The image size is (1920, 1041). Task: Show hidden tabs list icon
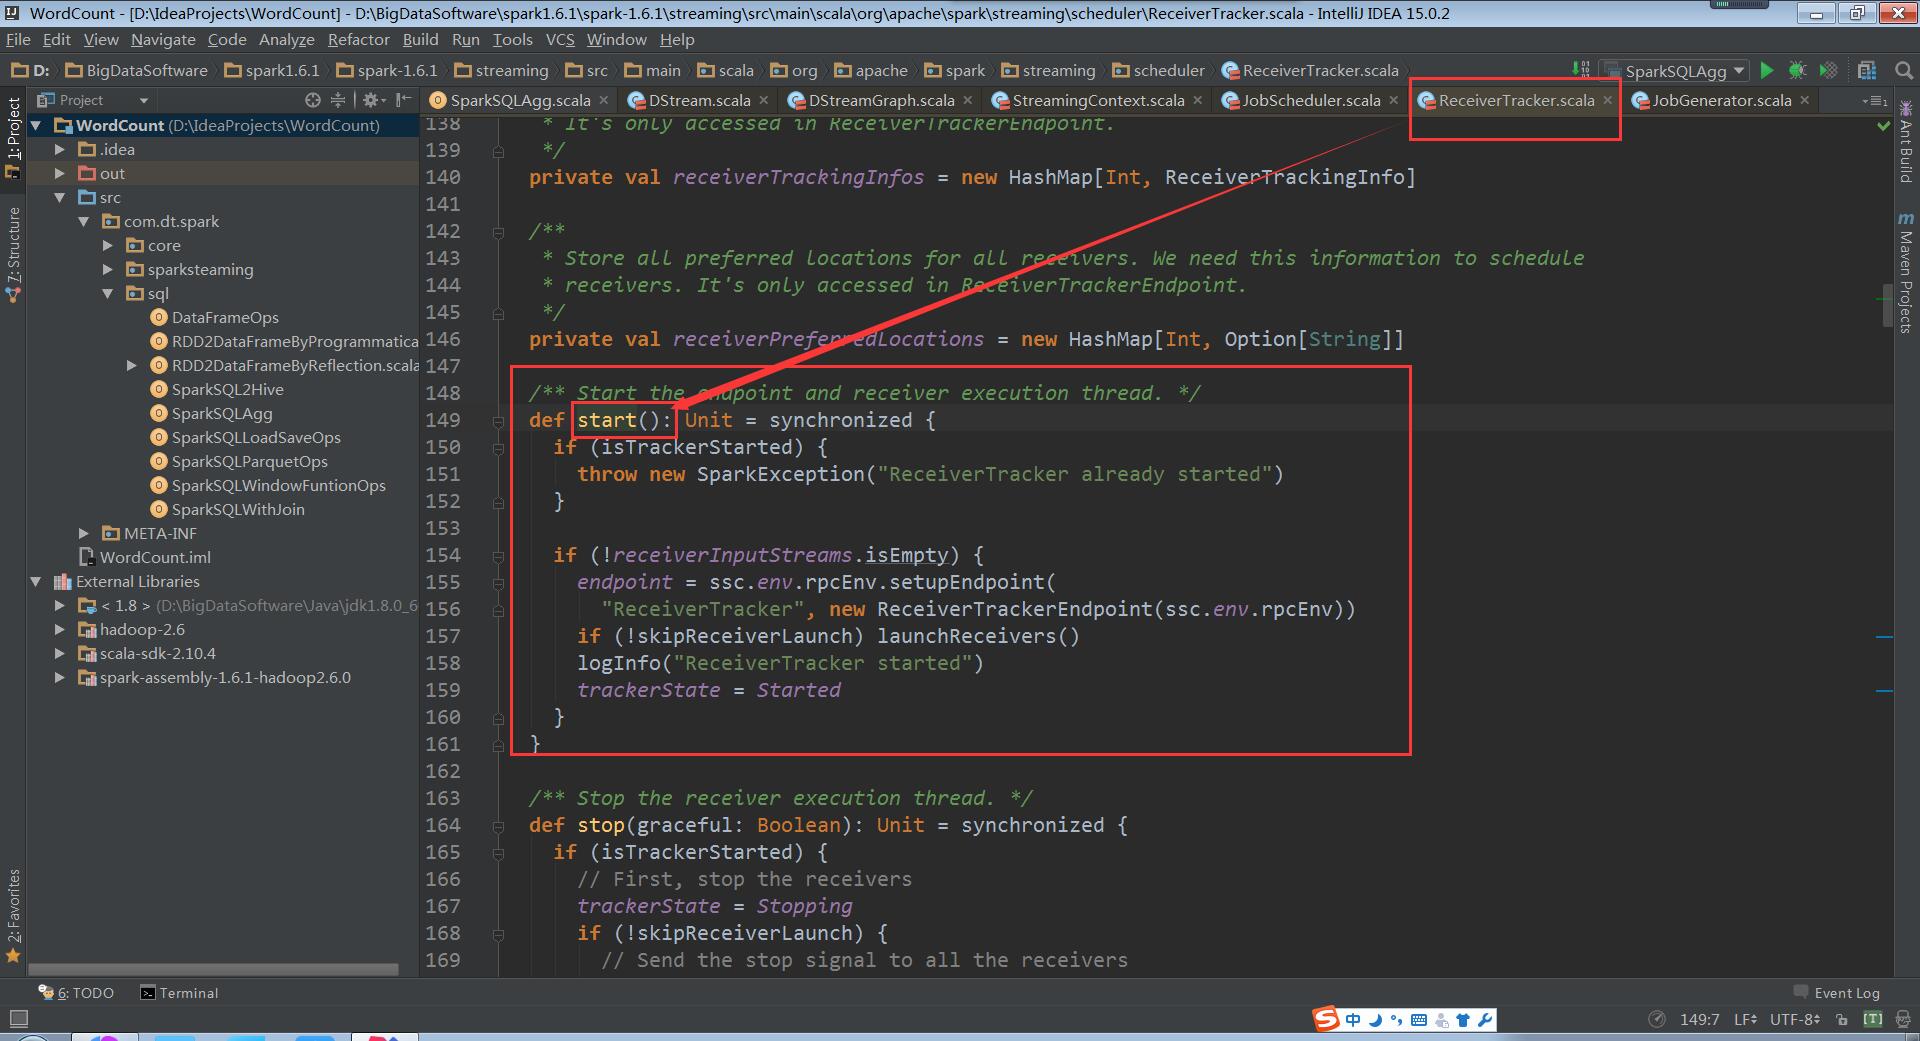click(x=1874, y=100)
